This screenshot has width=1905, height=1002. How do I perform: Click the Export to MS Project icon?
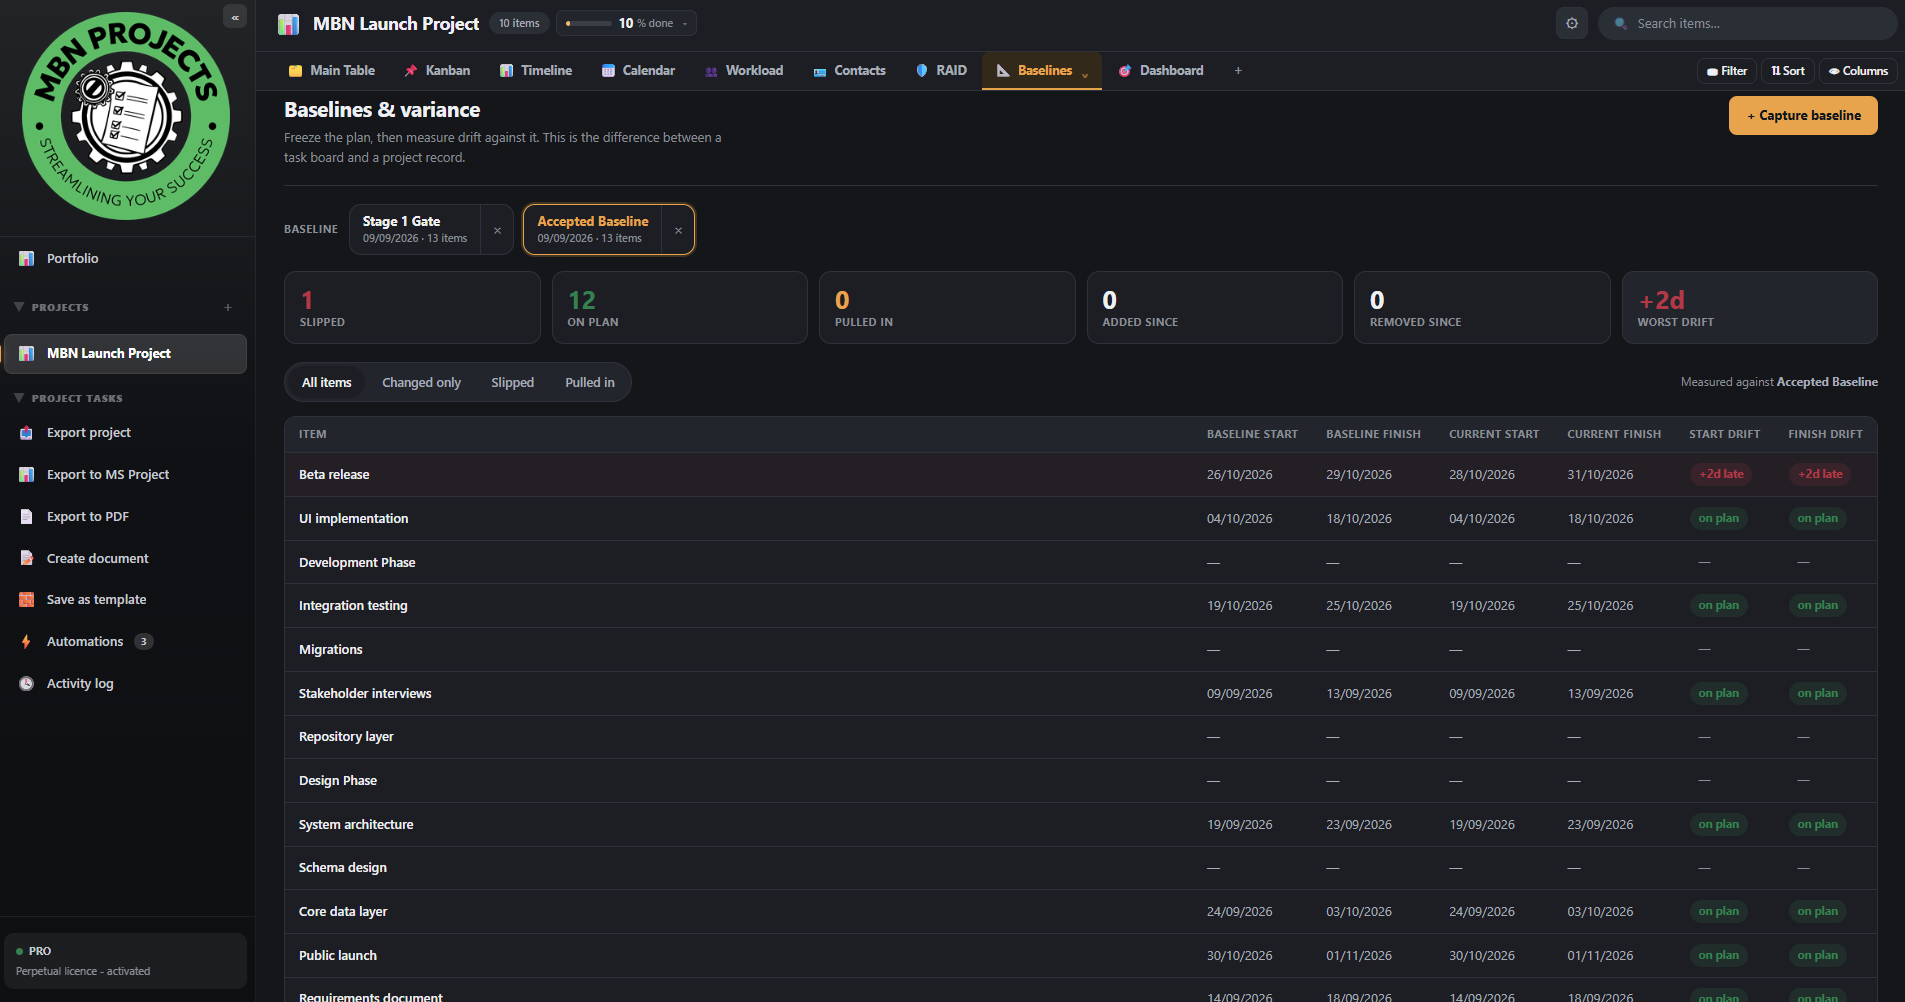coord(27,475)
